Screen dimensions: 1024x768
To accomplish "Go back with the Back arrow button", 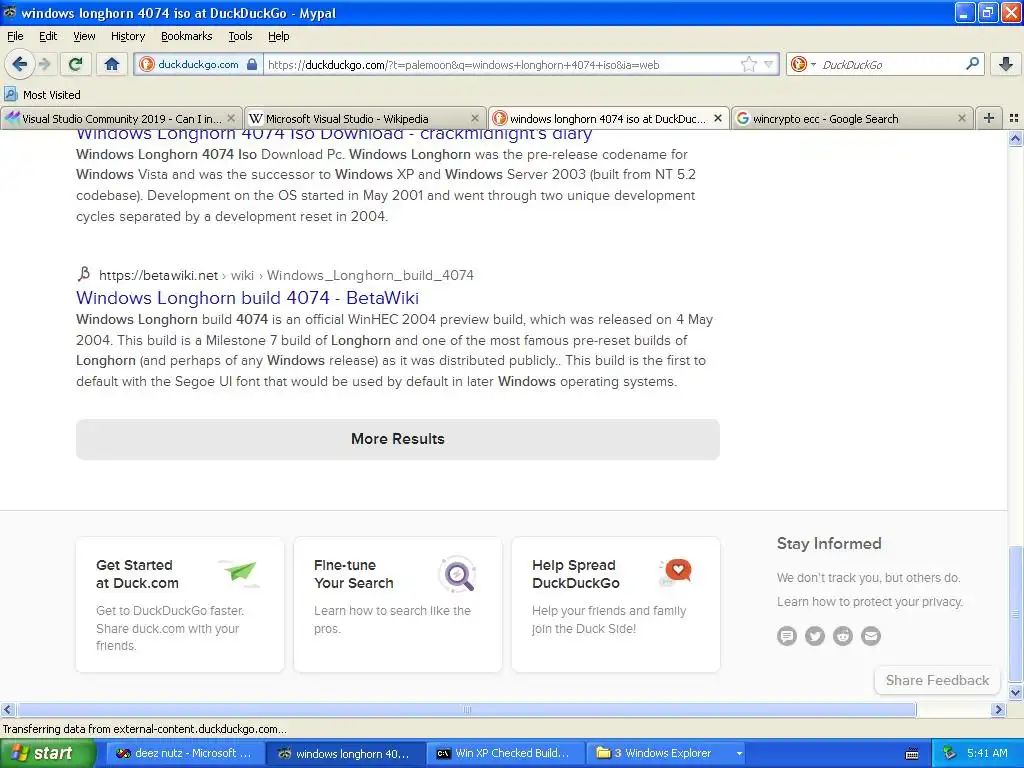I will [x=20, y=64].
